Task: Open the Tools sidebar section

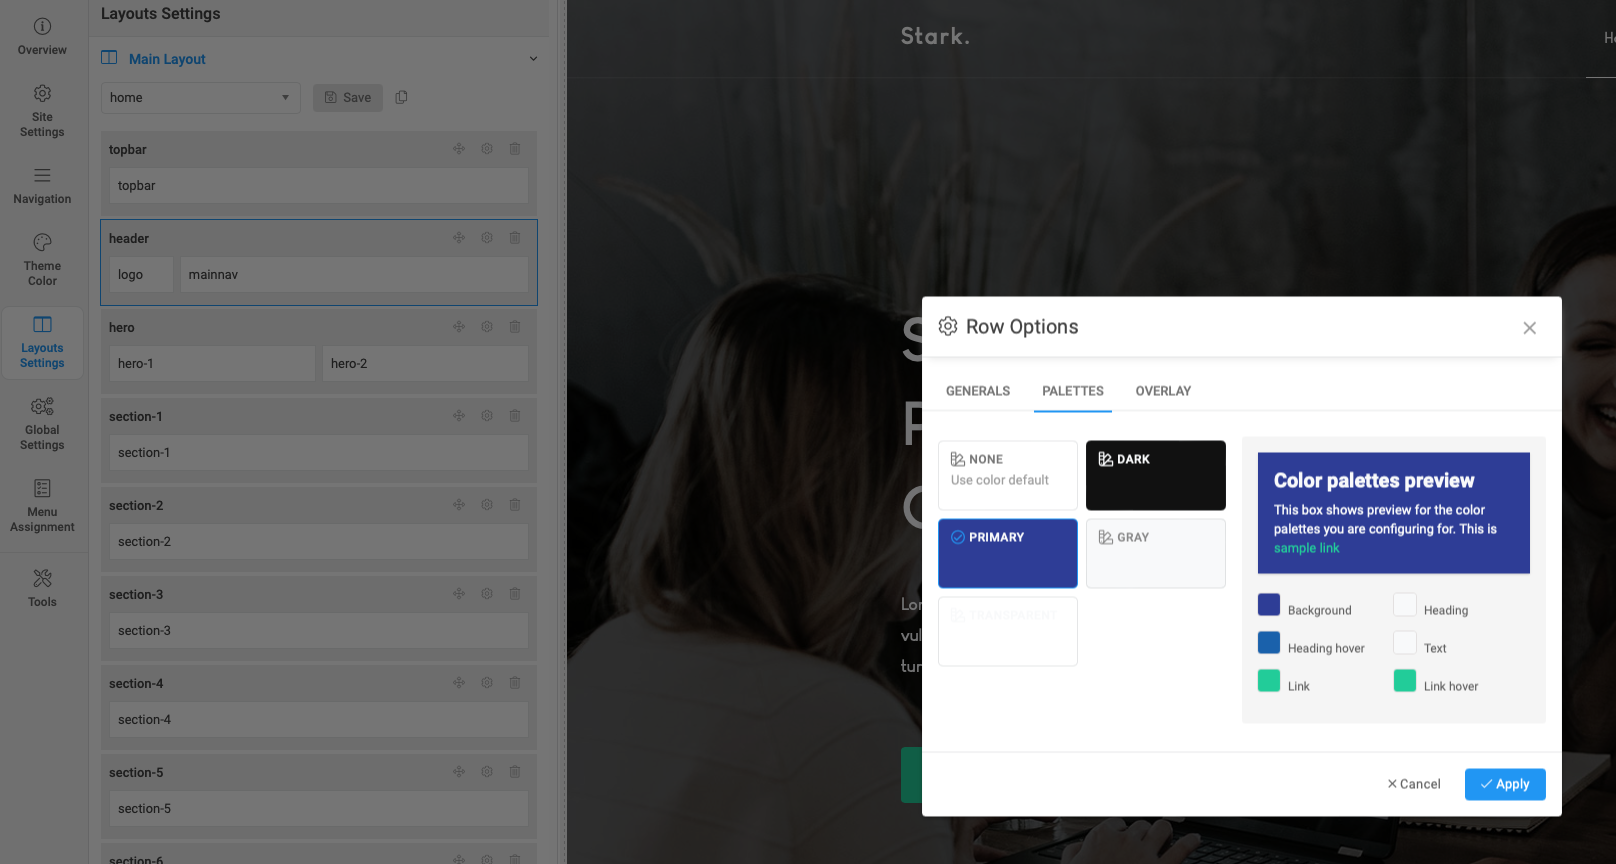Action: coord(42,588)
